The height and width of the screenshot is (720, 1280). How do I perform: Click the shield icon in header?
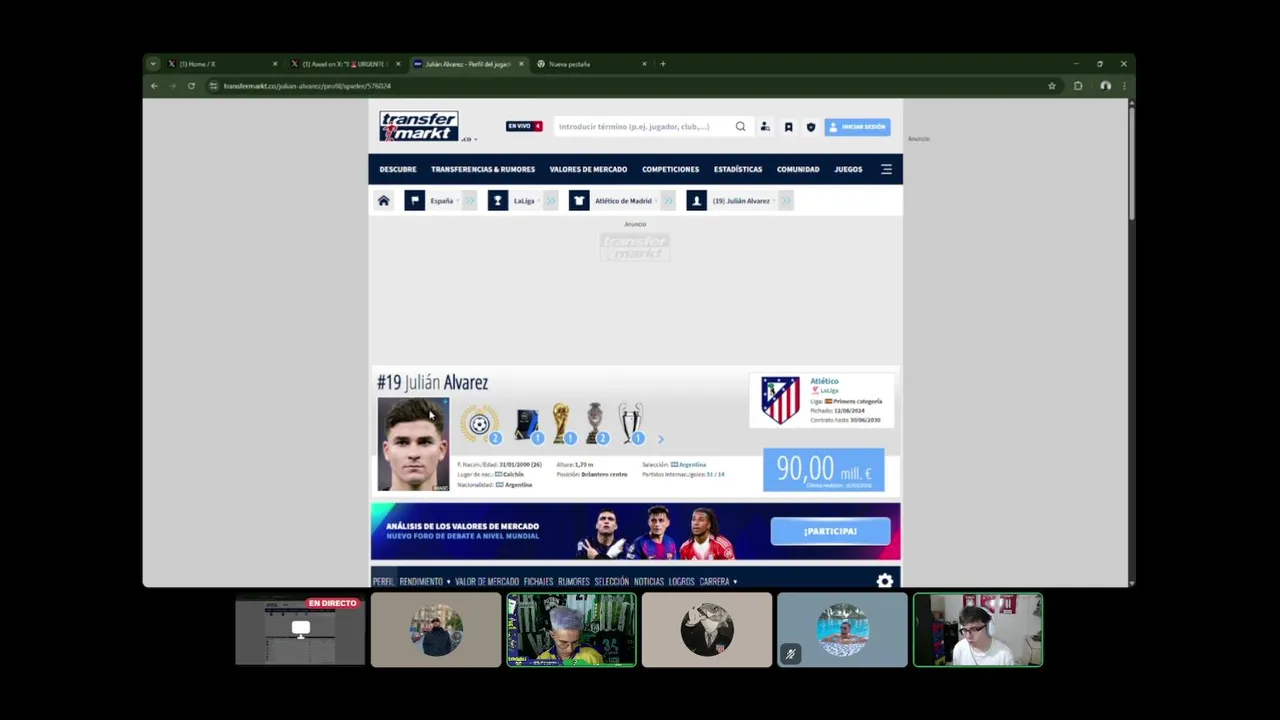coord(811,127)
